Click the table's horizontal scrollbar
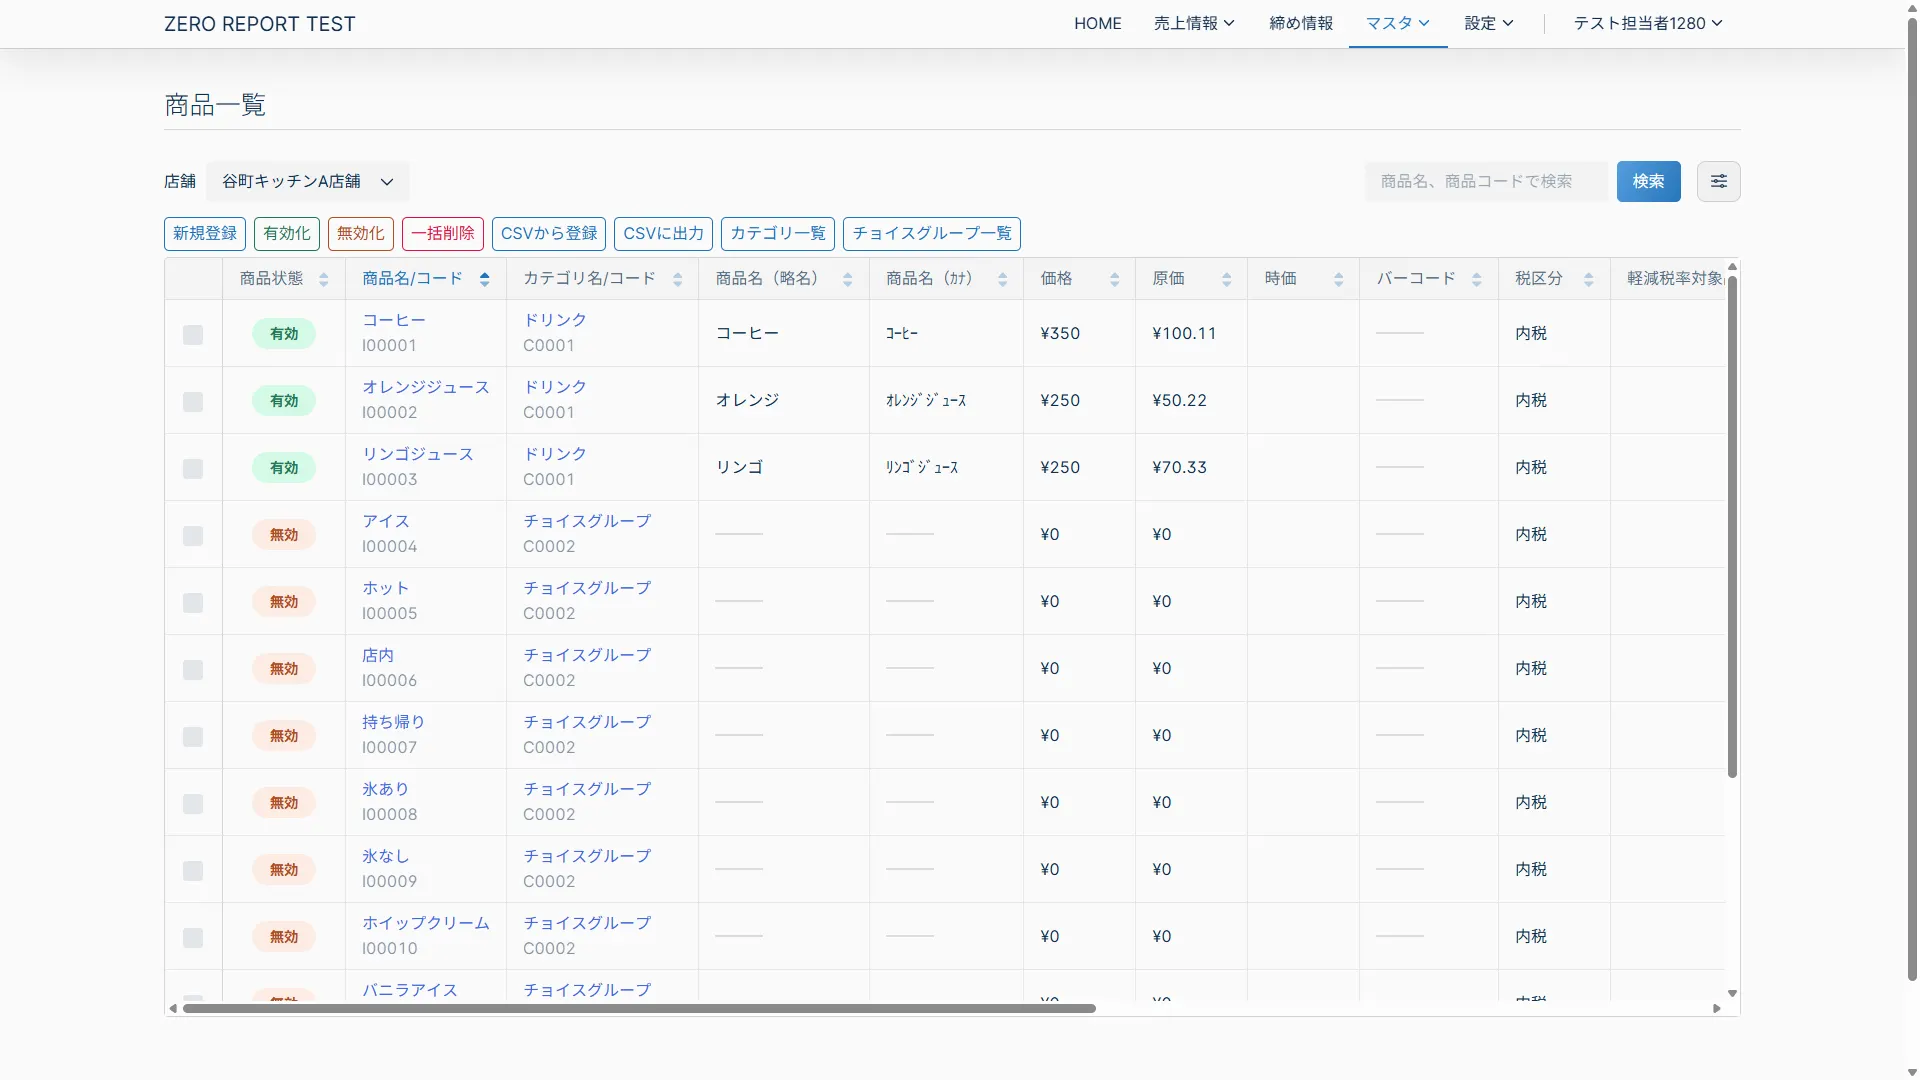This screenshot has height=1080, width=1920. [640, 1008]
